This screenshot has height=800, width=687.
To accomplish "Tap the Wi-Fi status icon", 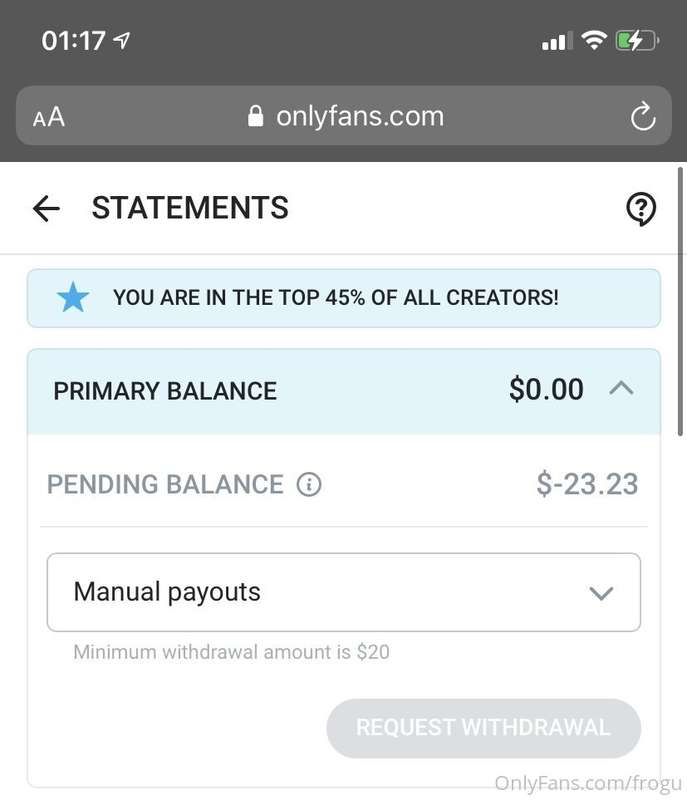I will click(x=594, y=40).
